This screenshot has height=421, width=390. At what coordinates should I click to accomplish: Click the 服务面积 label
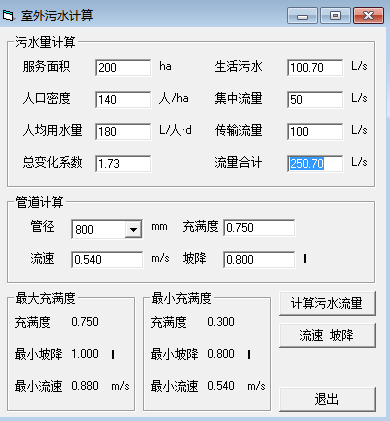point(46,67)
